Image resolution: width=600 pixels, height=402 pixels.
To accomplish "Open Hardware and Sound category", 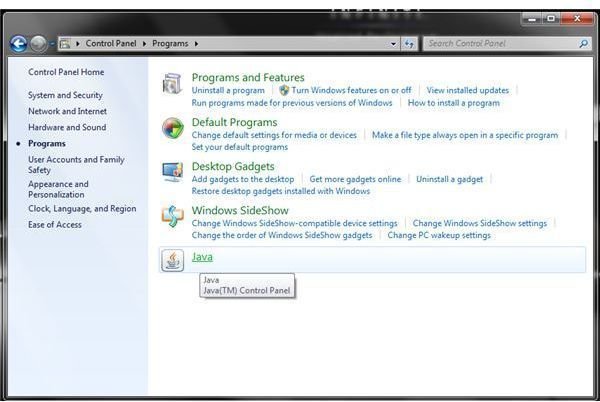I will pyautogui.click(x=67, y=127).
